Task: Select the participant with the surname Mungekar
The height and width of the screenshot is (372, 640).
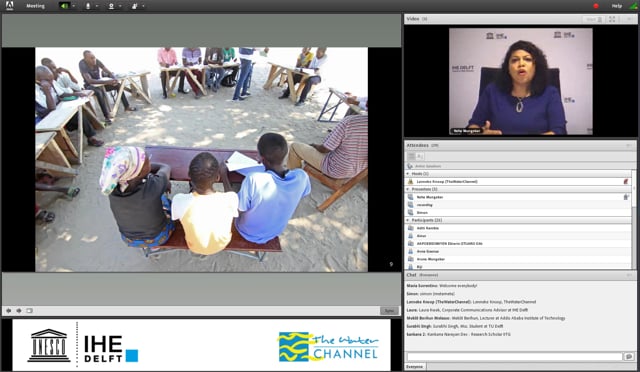Action: pos(518,259)
